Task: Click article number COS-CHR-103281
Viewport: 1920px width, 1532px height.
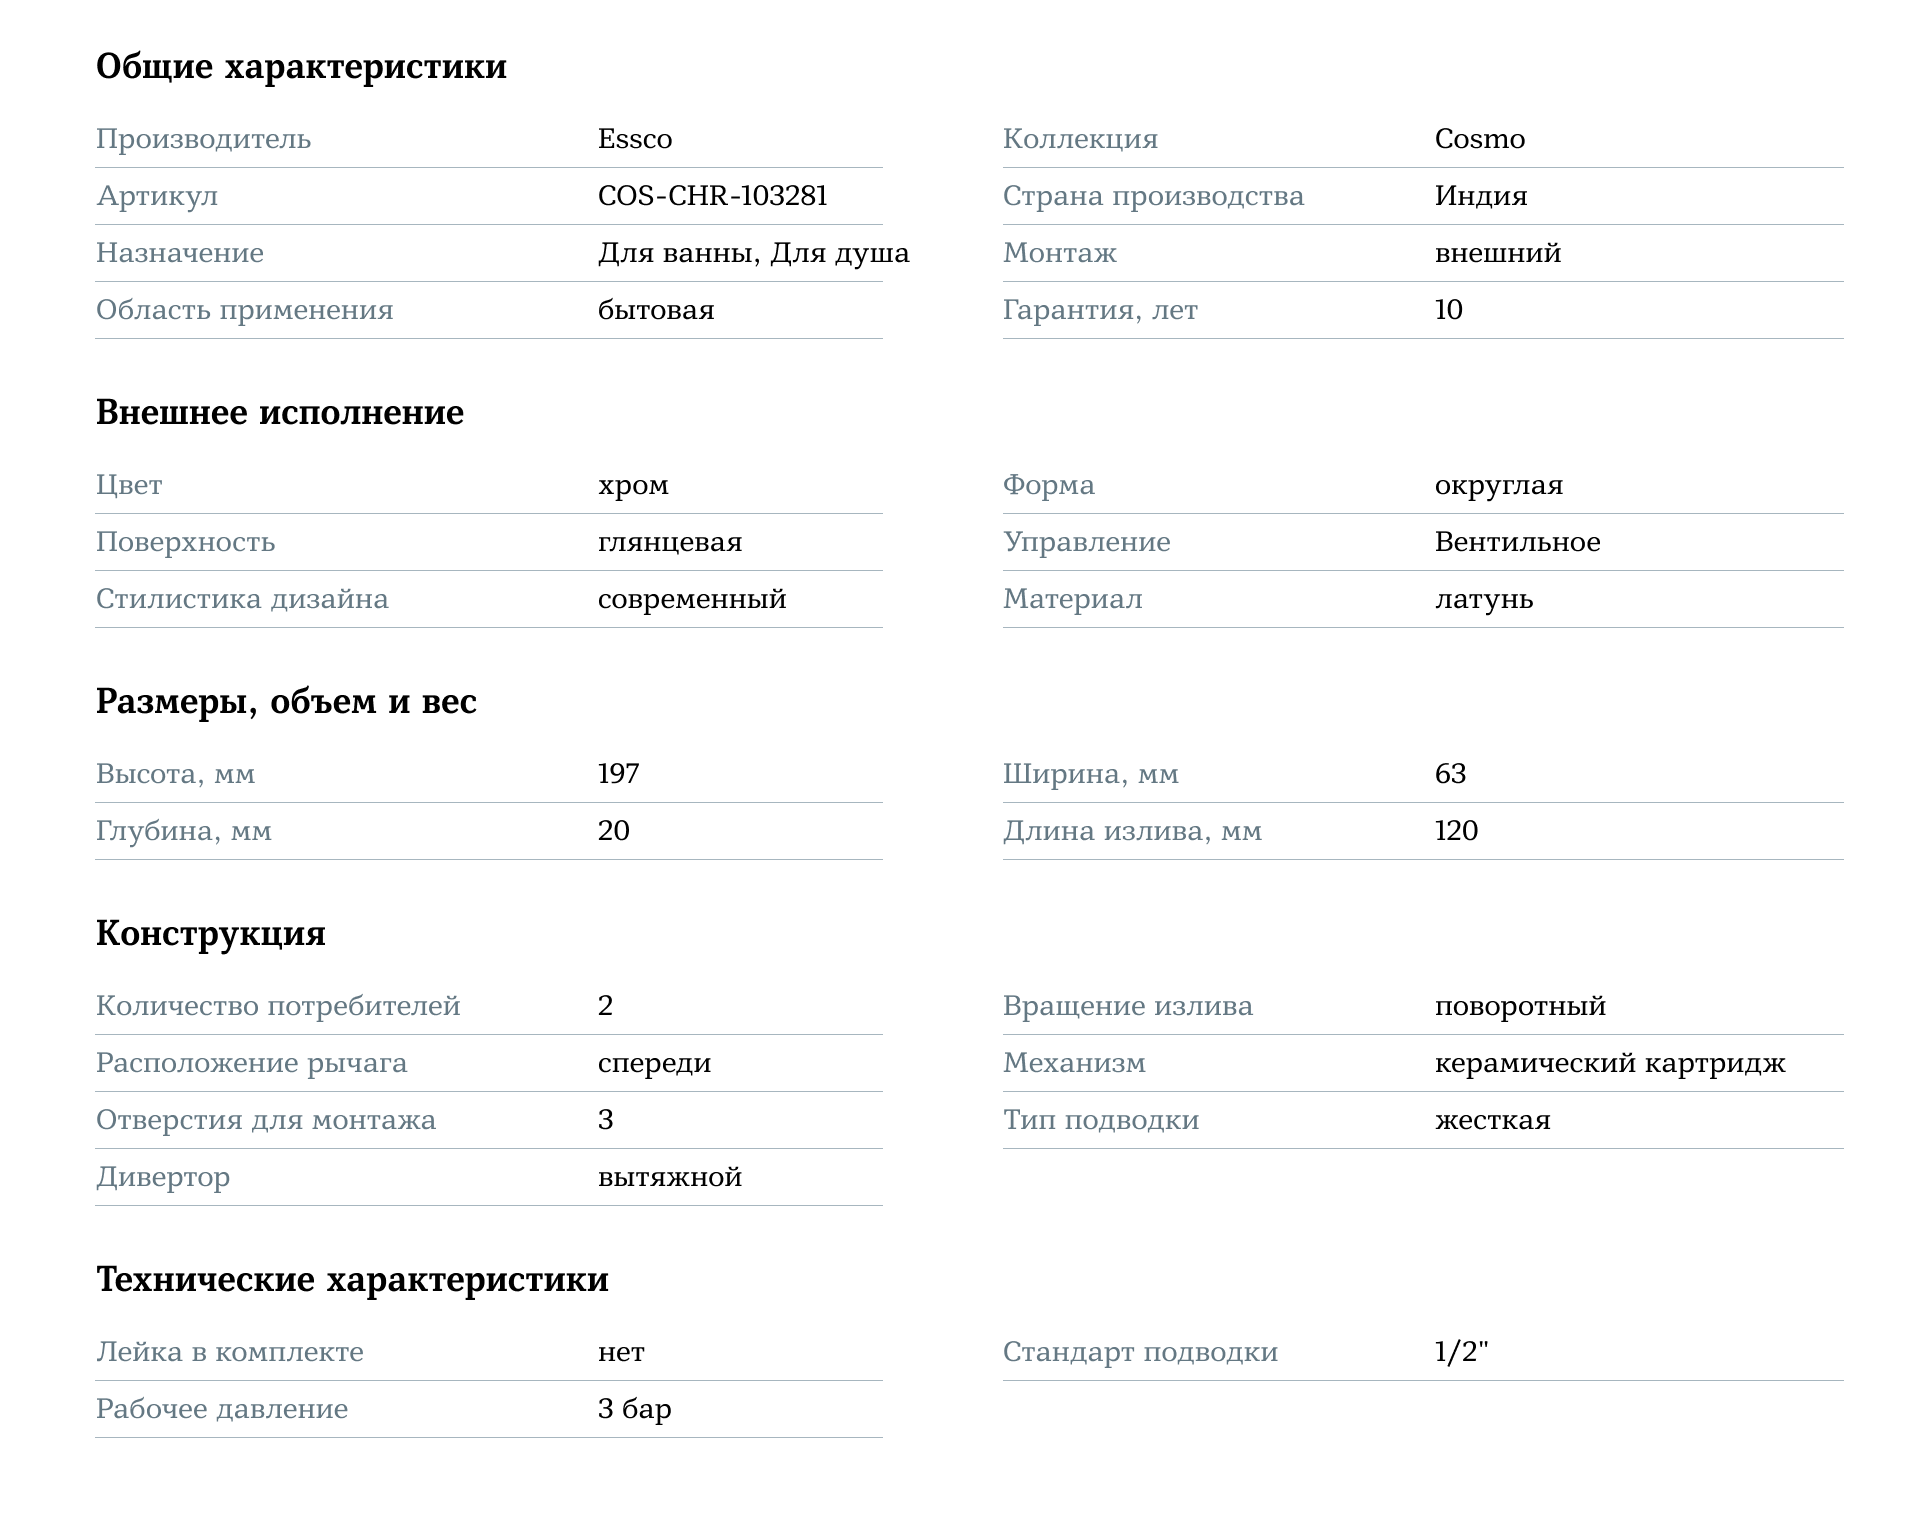Action: 713,196
